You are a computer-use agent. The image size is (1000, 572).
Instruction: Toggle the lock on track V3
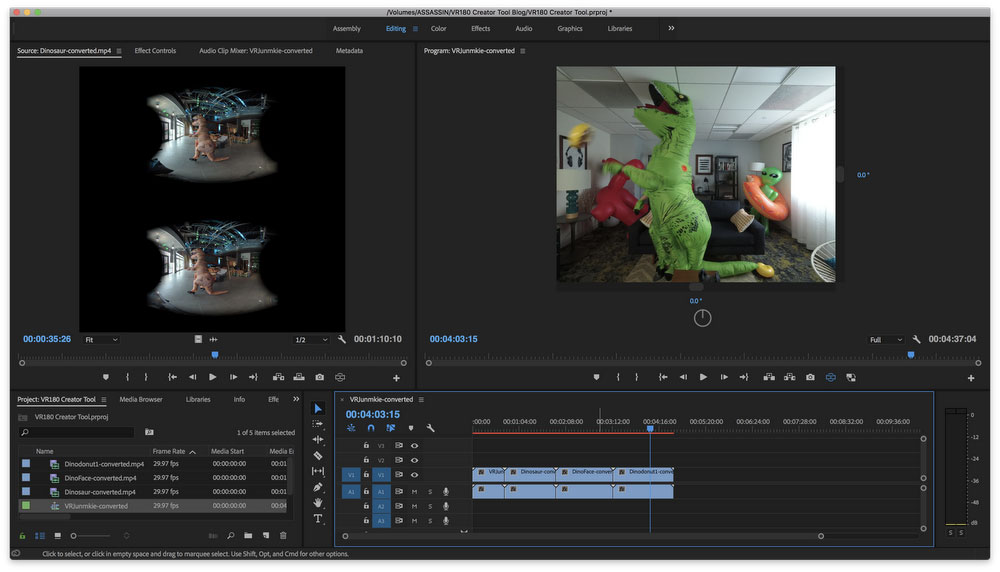tap(366, 445)
